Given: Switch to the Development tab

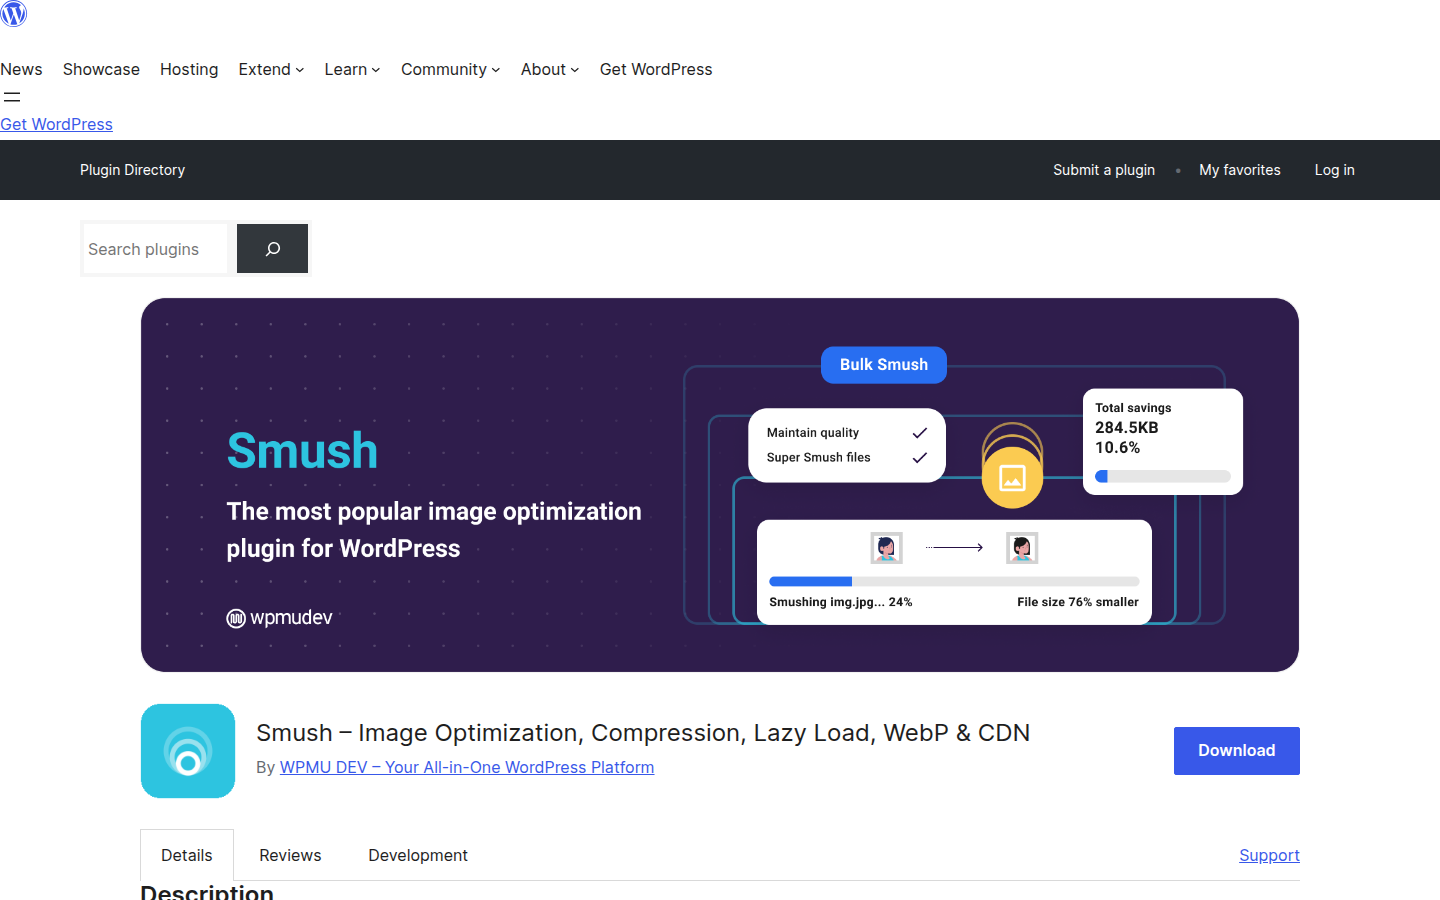Looking at the screenshot, I should pyautogui.click(x=417, y=855).
